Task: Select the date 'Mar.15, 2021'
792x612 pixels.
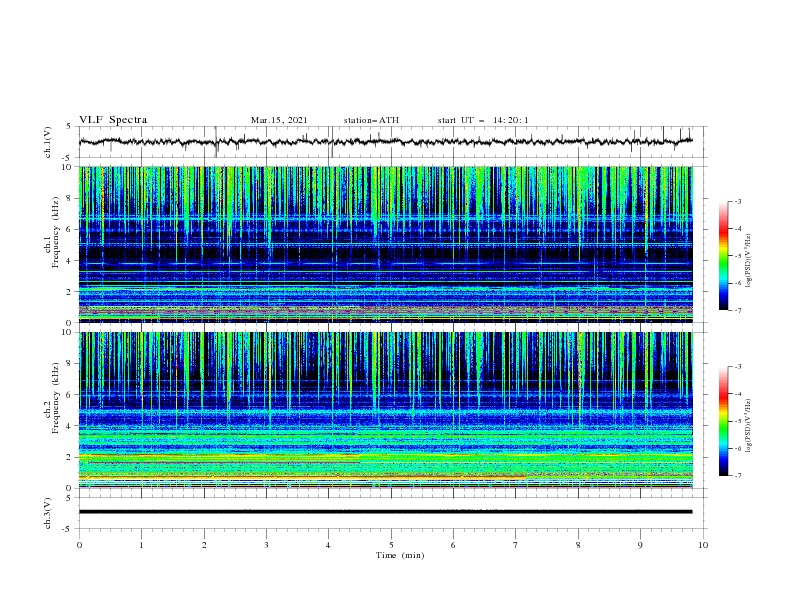Action: (x=279, y=120)
